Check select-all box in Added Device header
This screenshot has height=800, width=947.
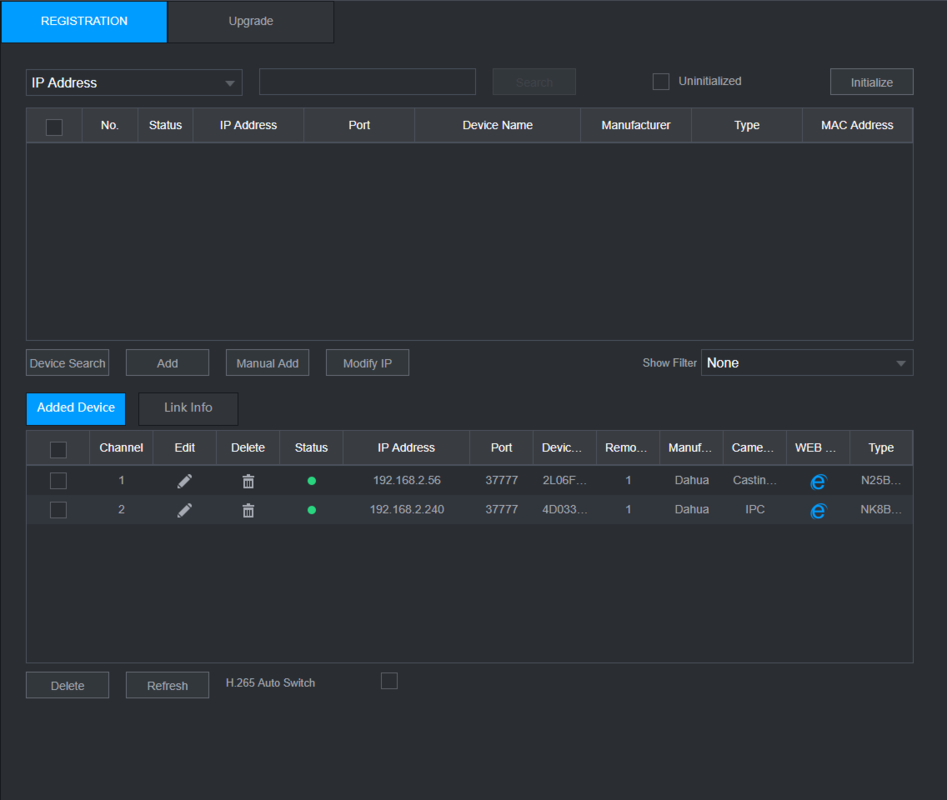pyautogui.click(x=58, y=449)
